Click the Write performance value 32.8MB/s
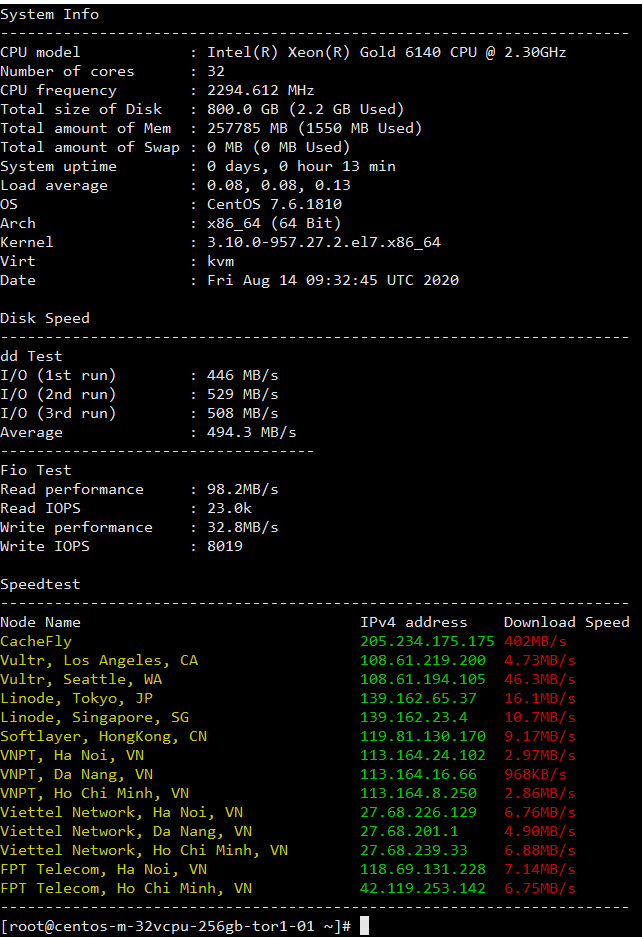Image resolution: width=642 pixels, height=937 pixels. point(243,527)
